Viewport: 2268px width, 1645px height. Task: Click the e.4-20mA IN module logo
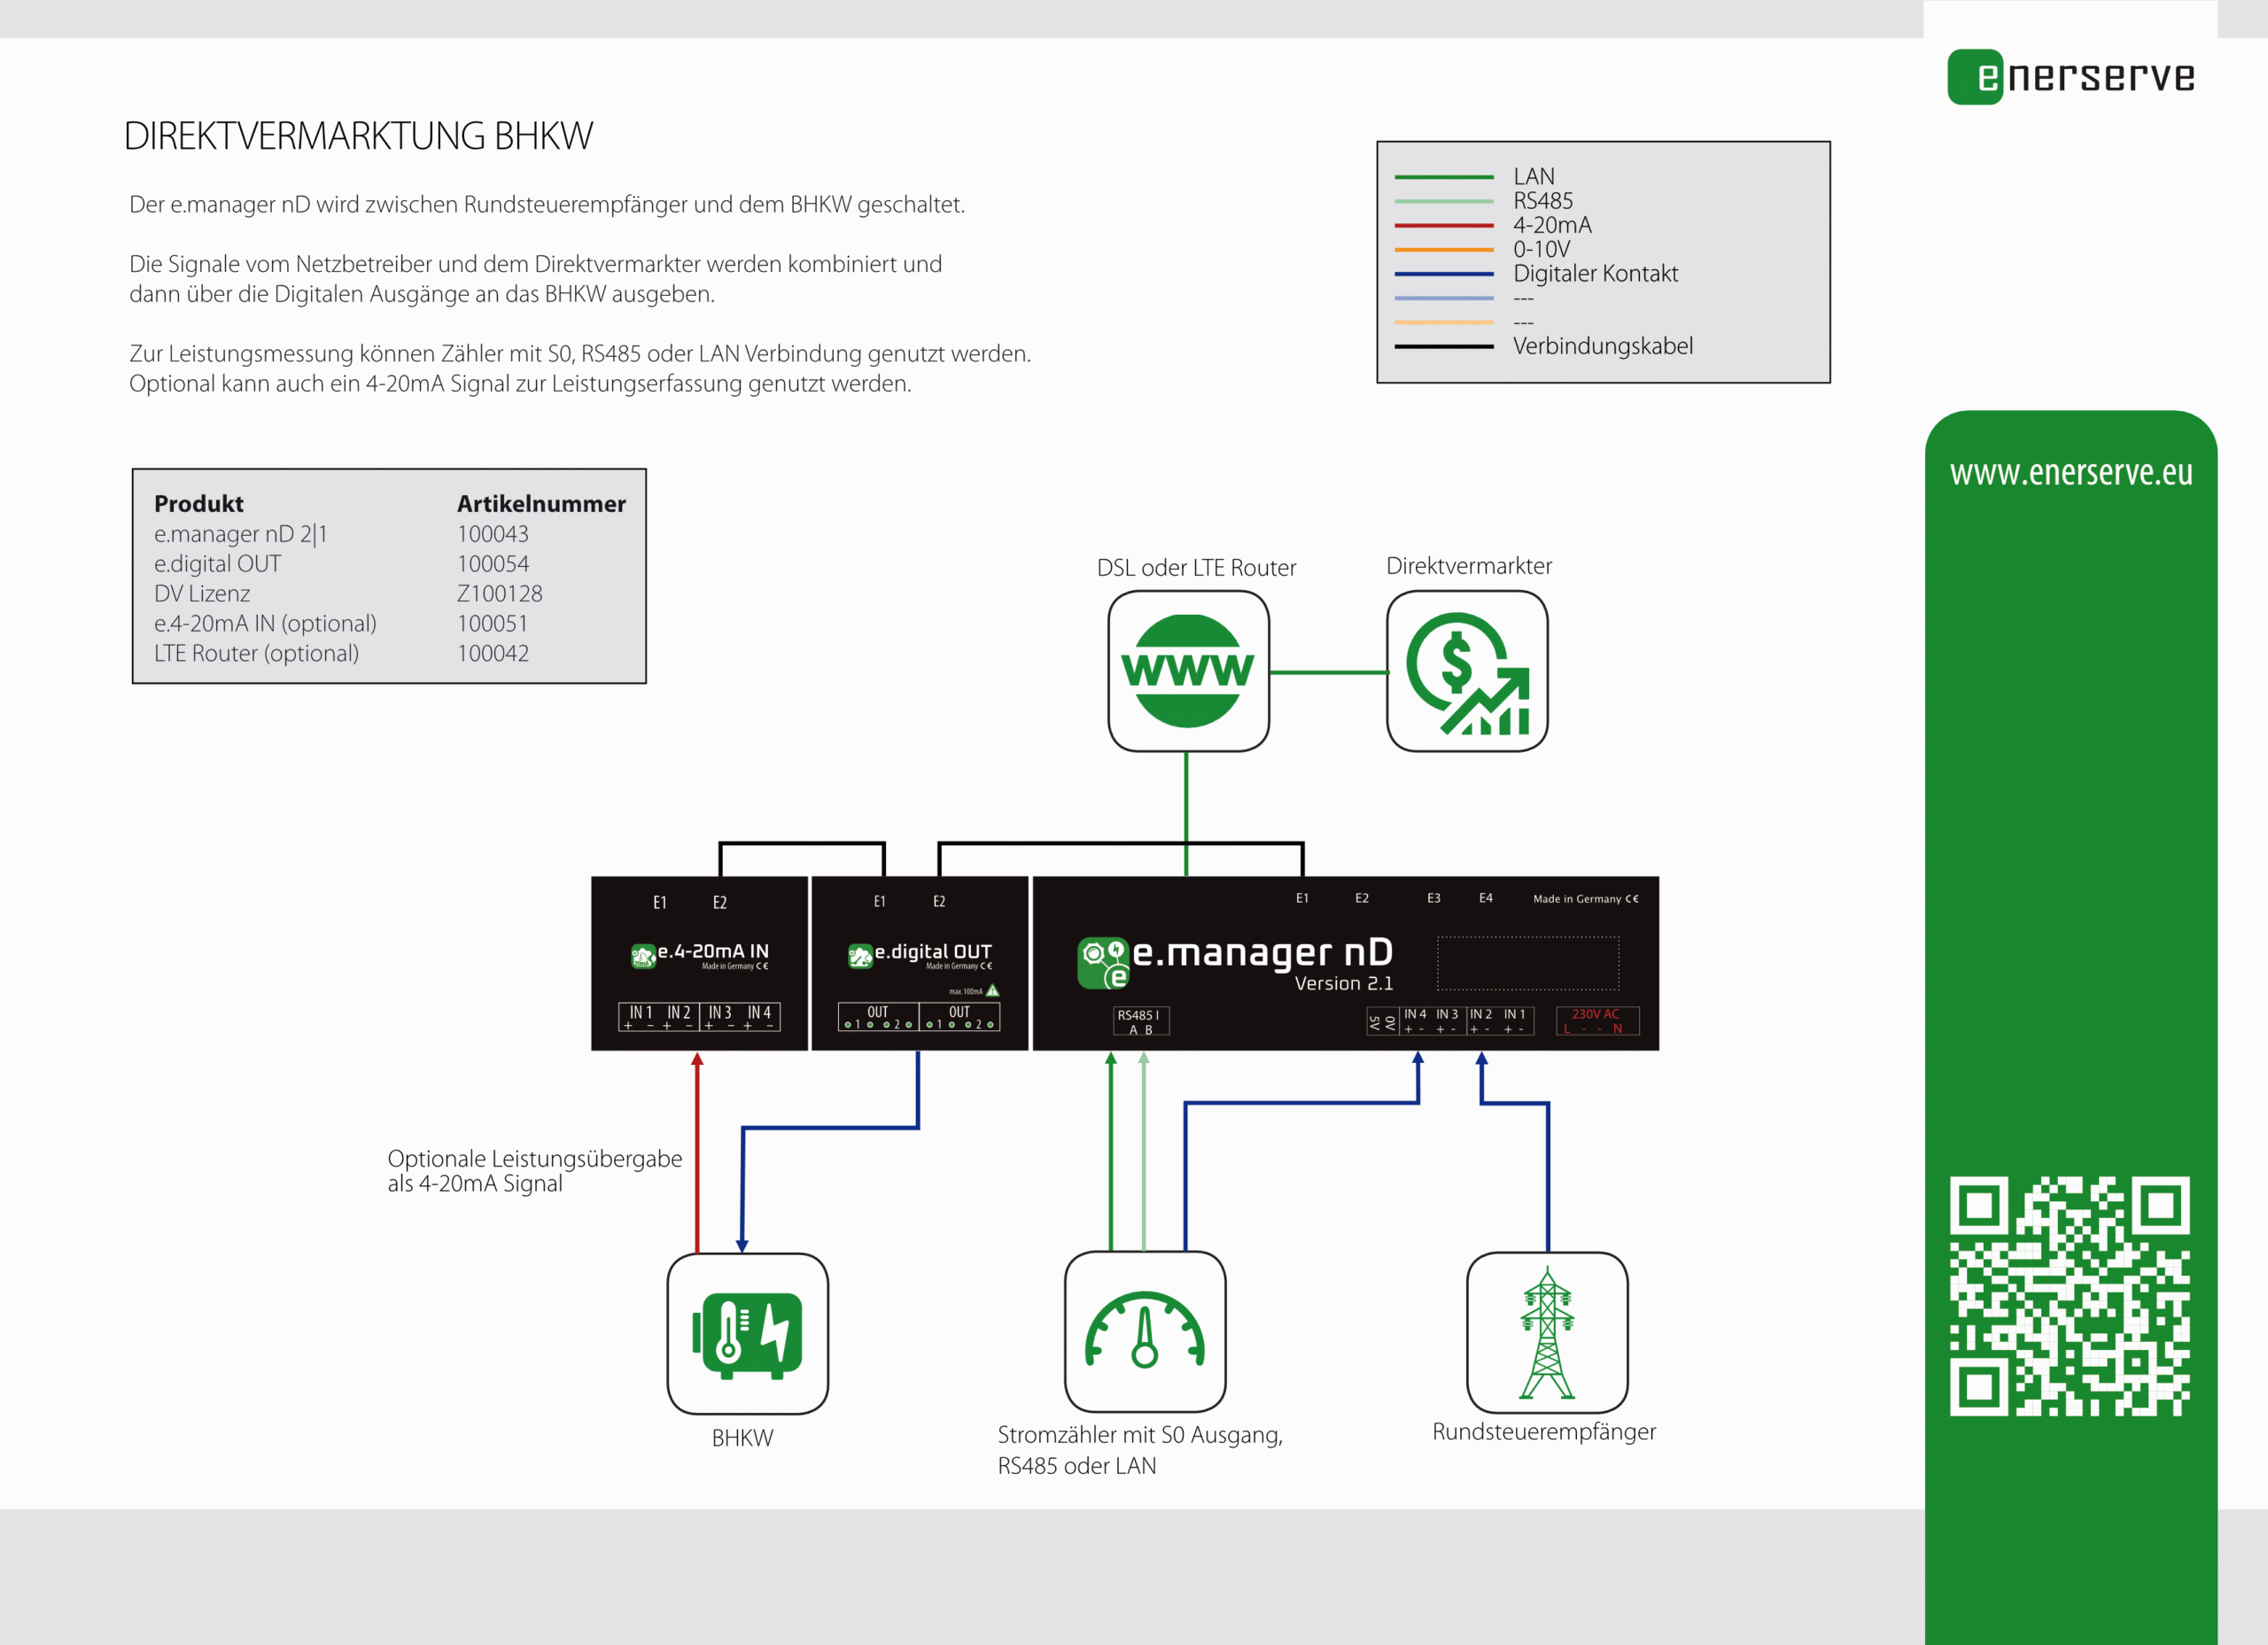coord(643,956)
